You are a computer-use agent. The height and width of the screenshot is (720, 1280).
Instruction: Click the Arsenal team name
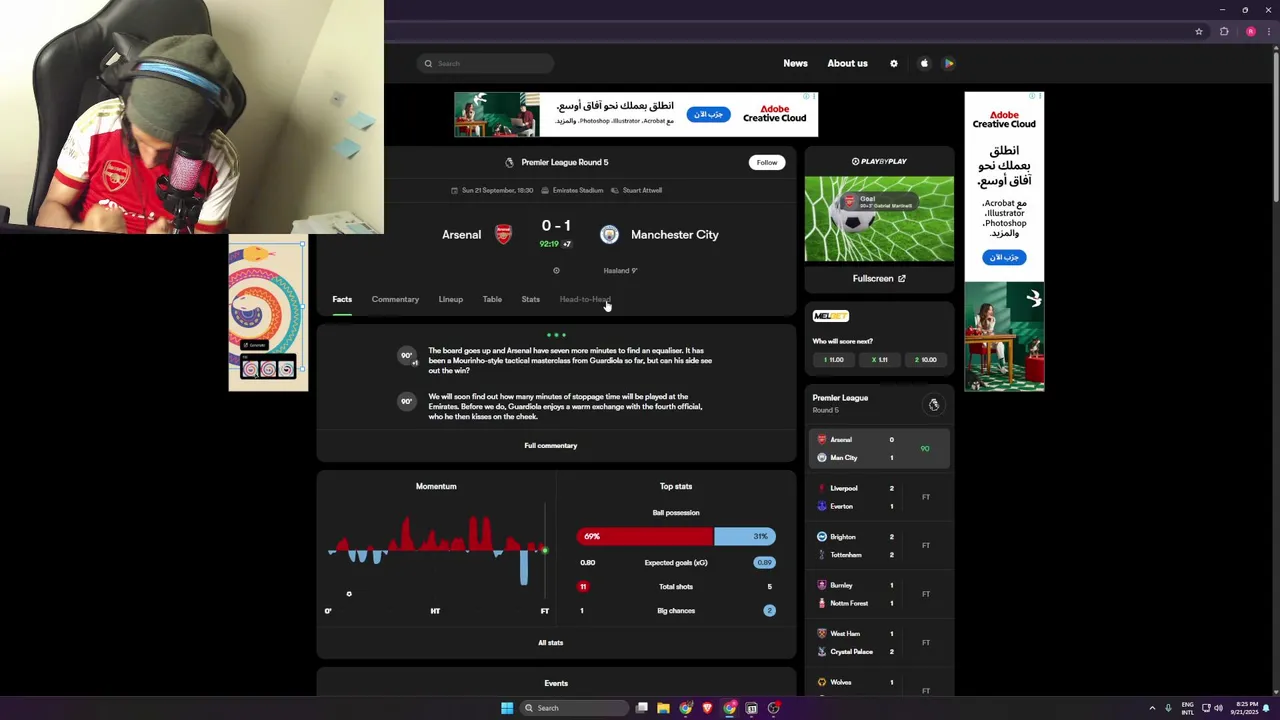pos(461,234)
